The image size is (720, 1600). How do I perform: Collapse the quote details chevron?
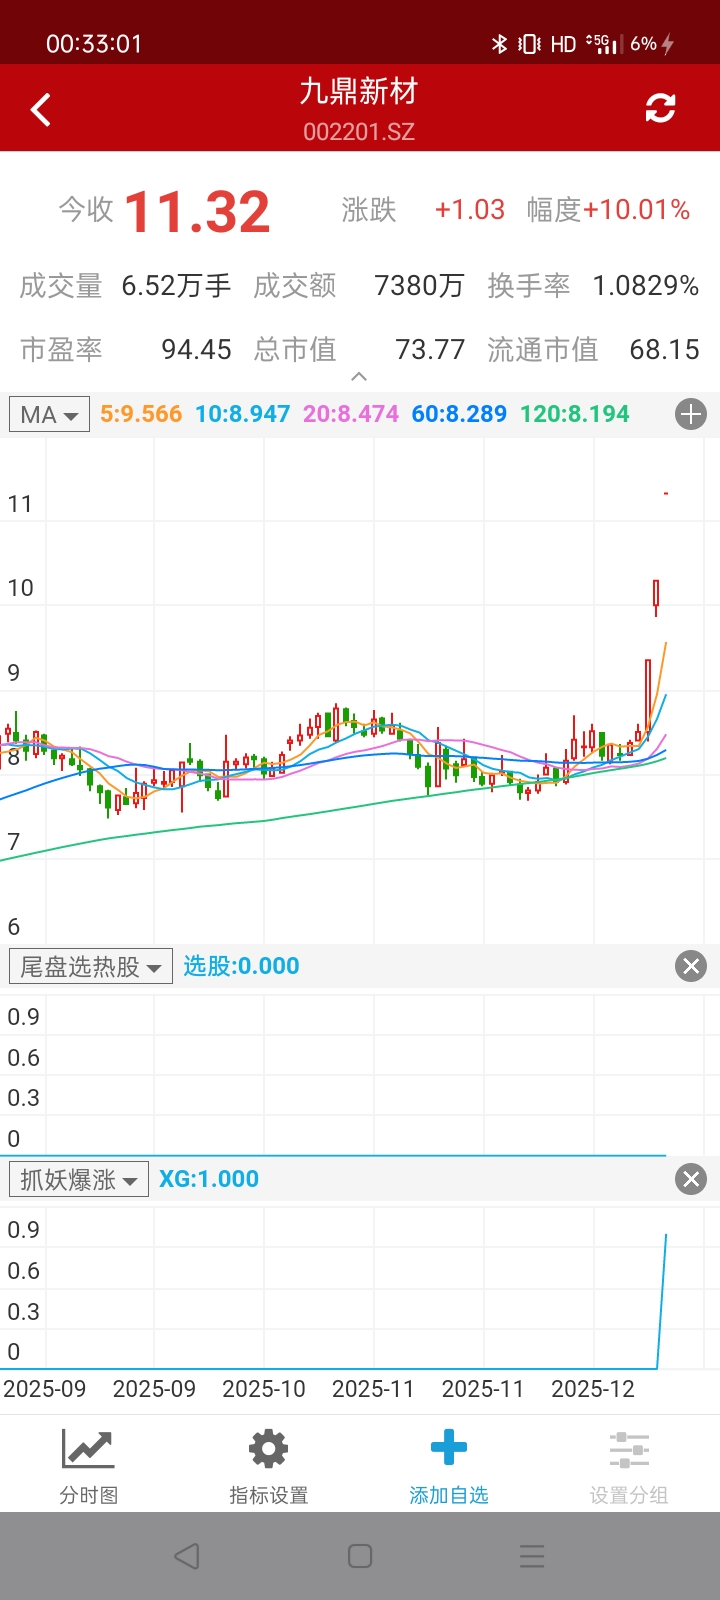point(359,377)
